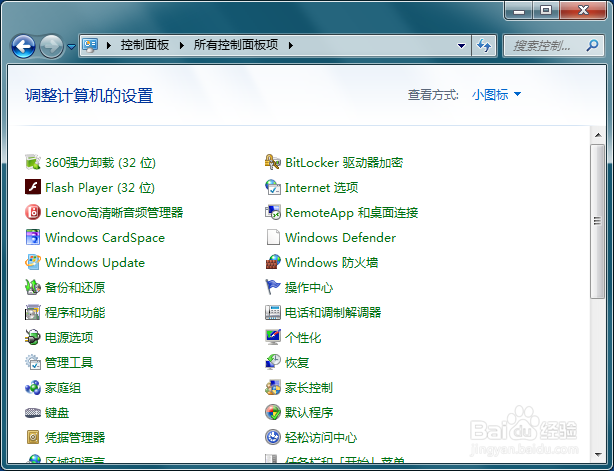This screenshot has width=614, height=471.
Task: Click the BitLocker 驱动器加密 icon
Action: pyautogui.click(x=273, y=162)
